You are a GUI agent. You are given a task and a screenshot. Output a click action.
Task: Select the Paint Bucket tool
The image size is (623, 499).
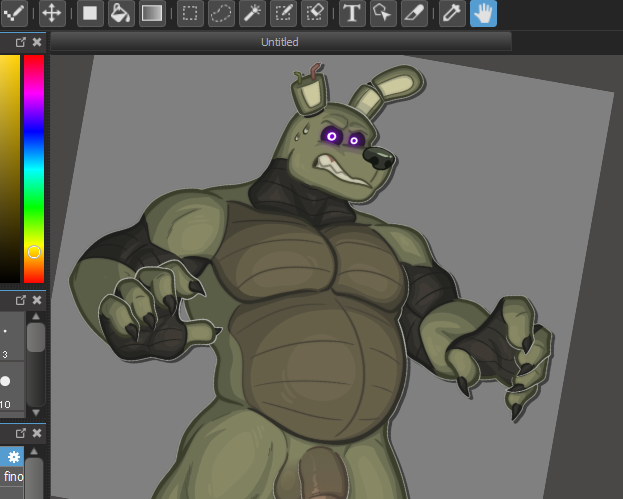tap(121, 13)
